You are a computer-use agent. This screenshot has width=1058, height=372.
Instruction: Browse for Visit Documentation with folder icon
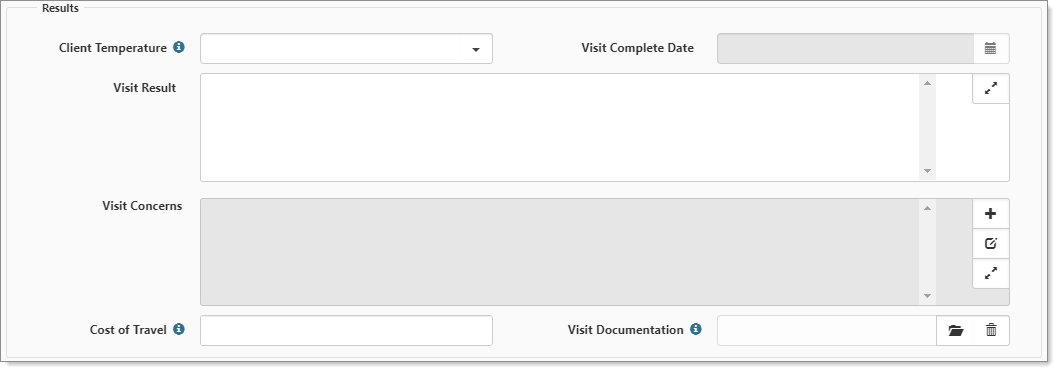coord(955,331)
